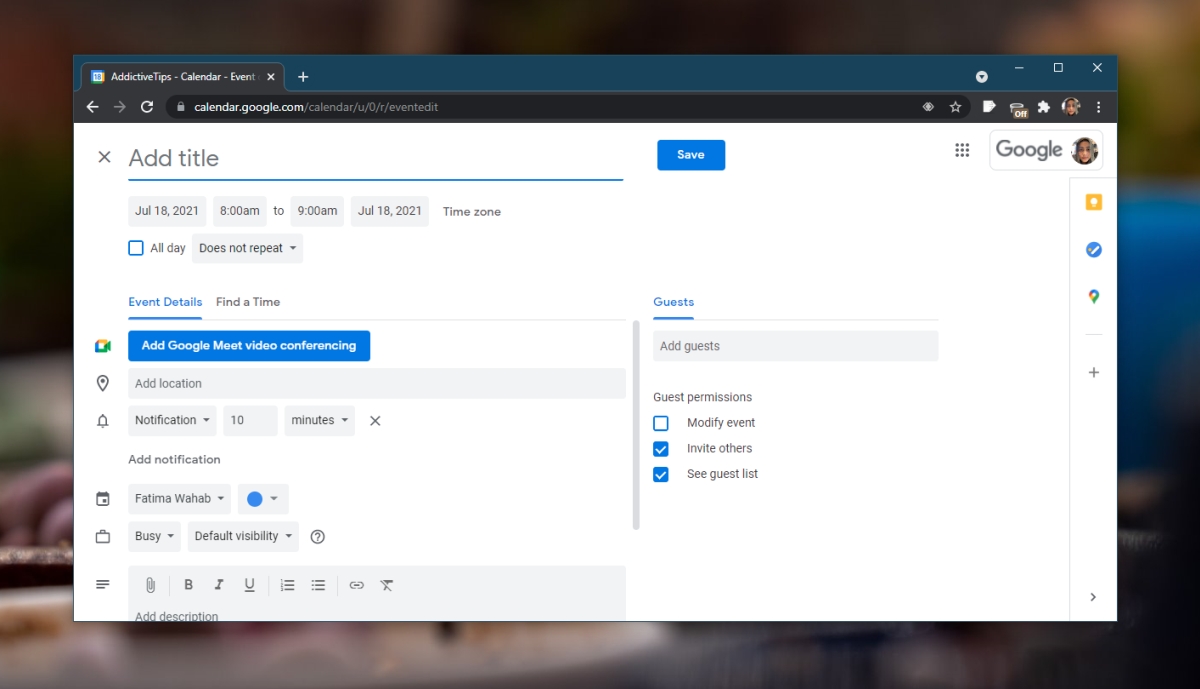Screen dimensions: 1200x689
Task: Check the Modify event guest permission
Action: pyautogui.click(x=660, y=423)
